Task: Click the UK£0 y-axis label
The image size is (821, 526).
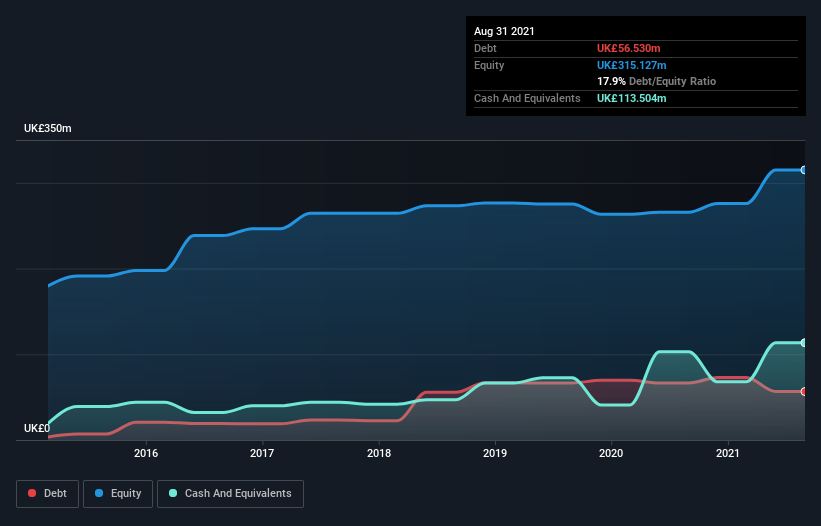Action: point(37,428)
